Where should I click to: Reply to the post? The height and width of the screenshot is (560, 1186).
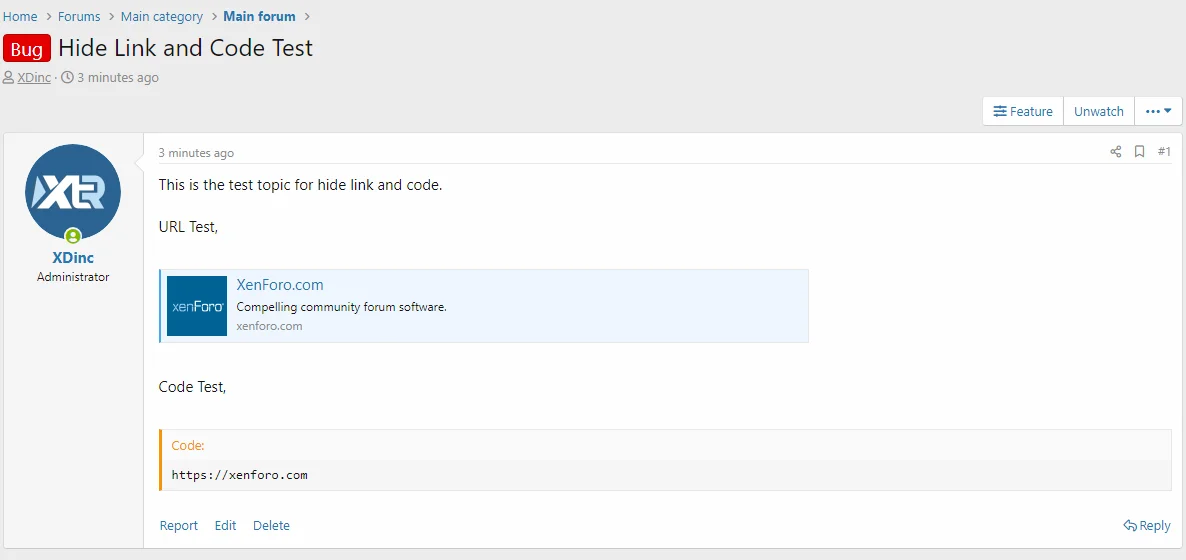(1147, 526)
